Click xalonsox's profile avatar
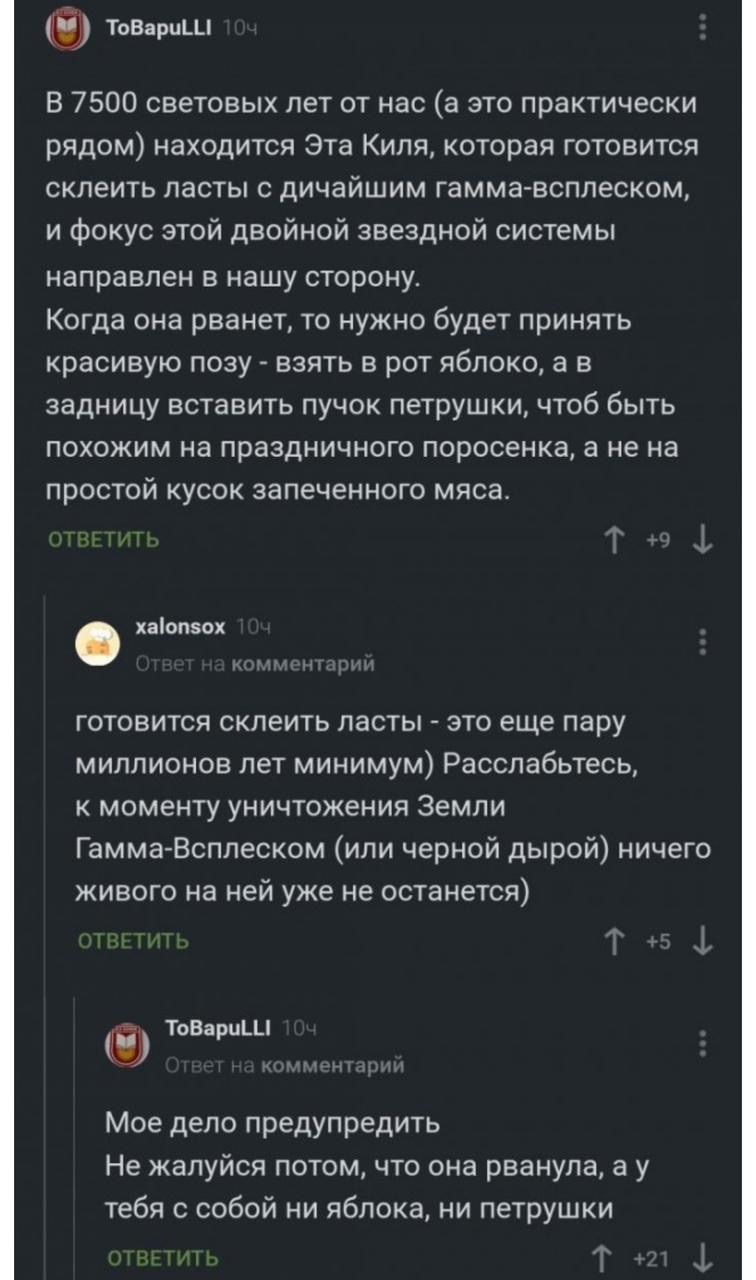Viewport: 756px width, 1280px height. click(100, 642)
